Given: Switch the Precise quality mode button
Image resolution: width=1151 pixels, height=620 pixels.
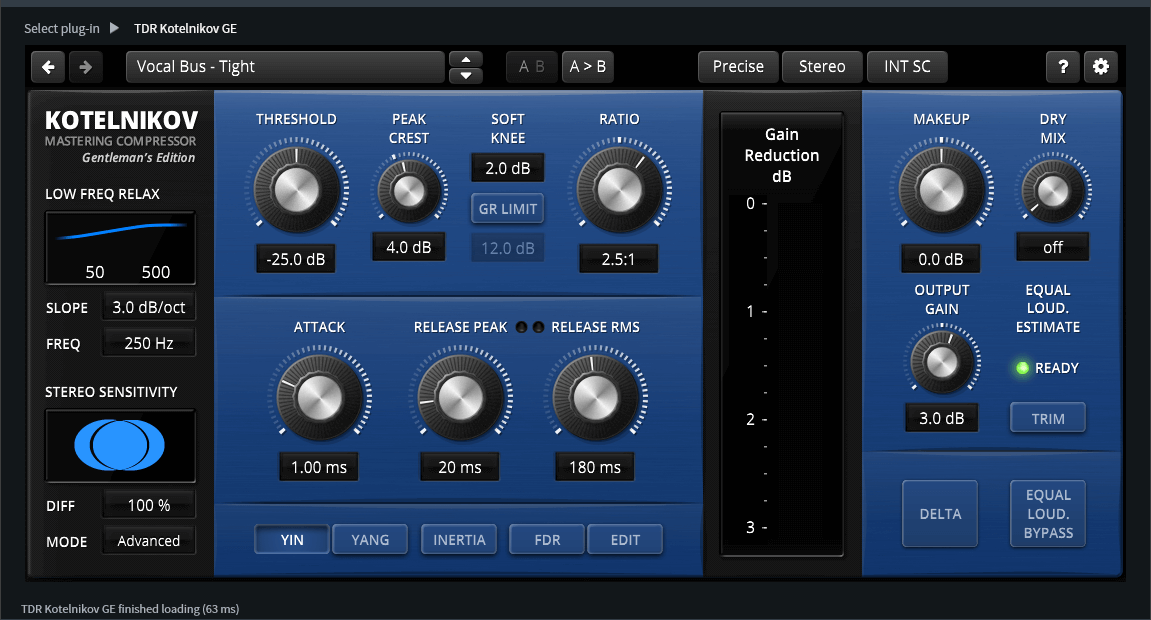Looking at the screenshot, I should point(738,67).
